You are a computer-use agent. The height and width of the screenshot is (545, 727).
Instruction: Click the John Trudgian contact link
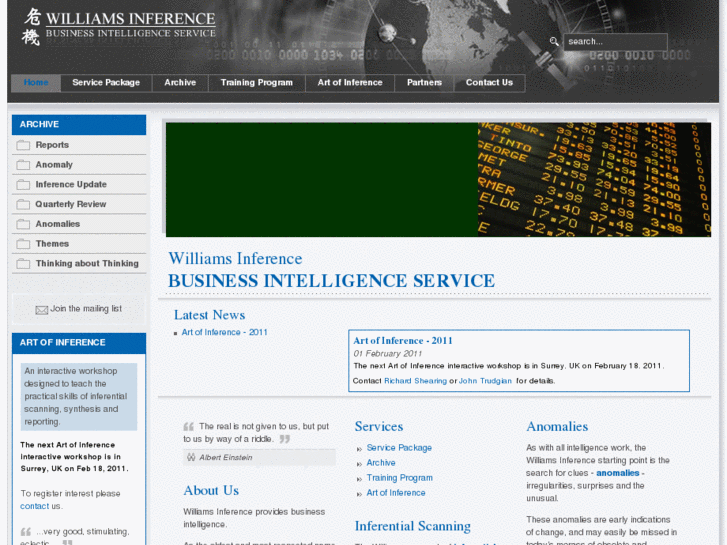tap(485, 381)
